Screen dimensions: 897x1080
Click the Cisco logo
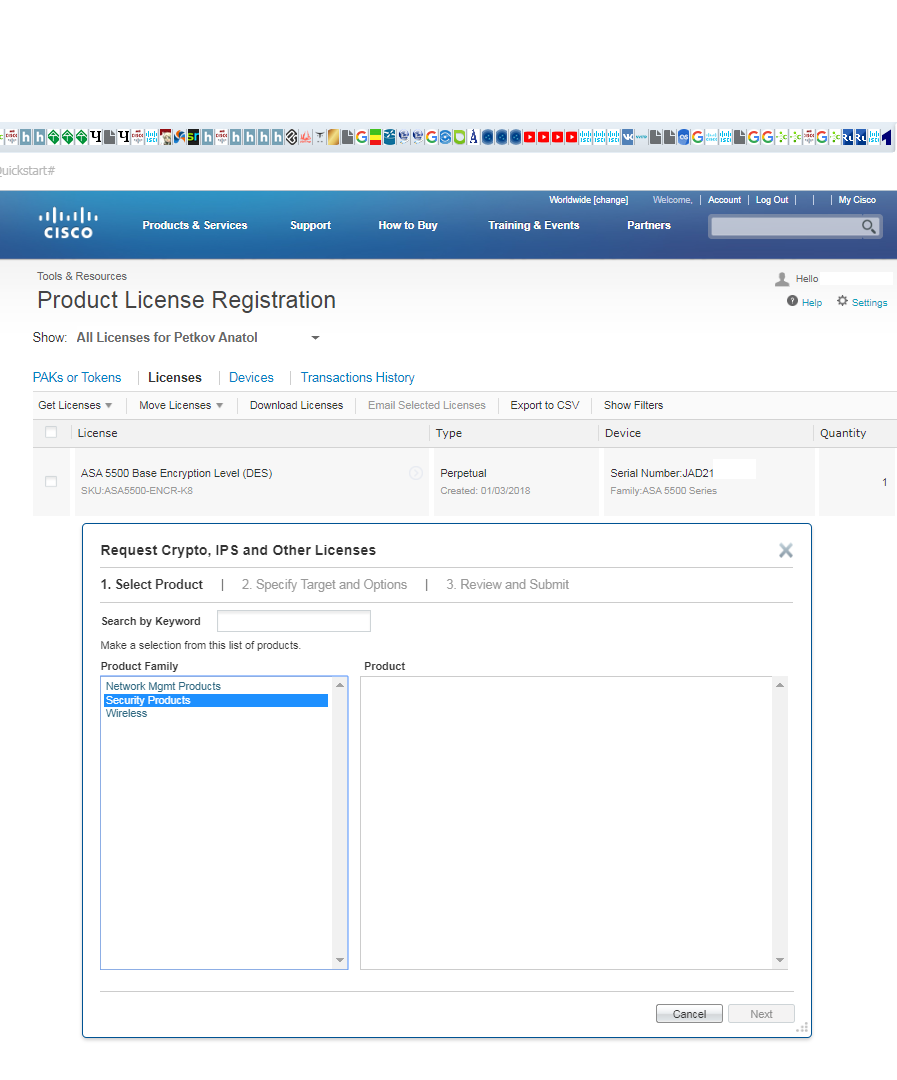(67, 223)
